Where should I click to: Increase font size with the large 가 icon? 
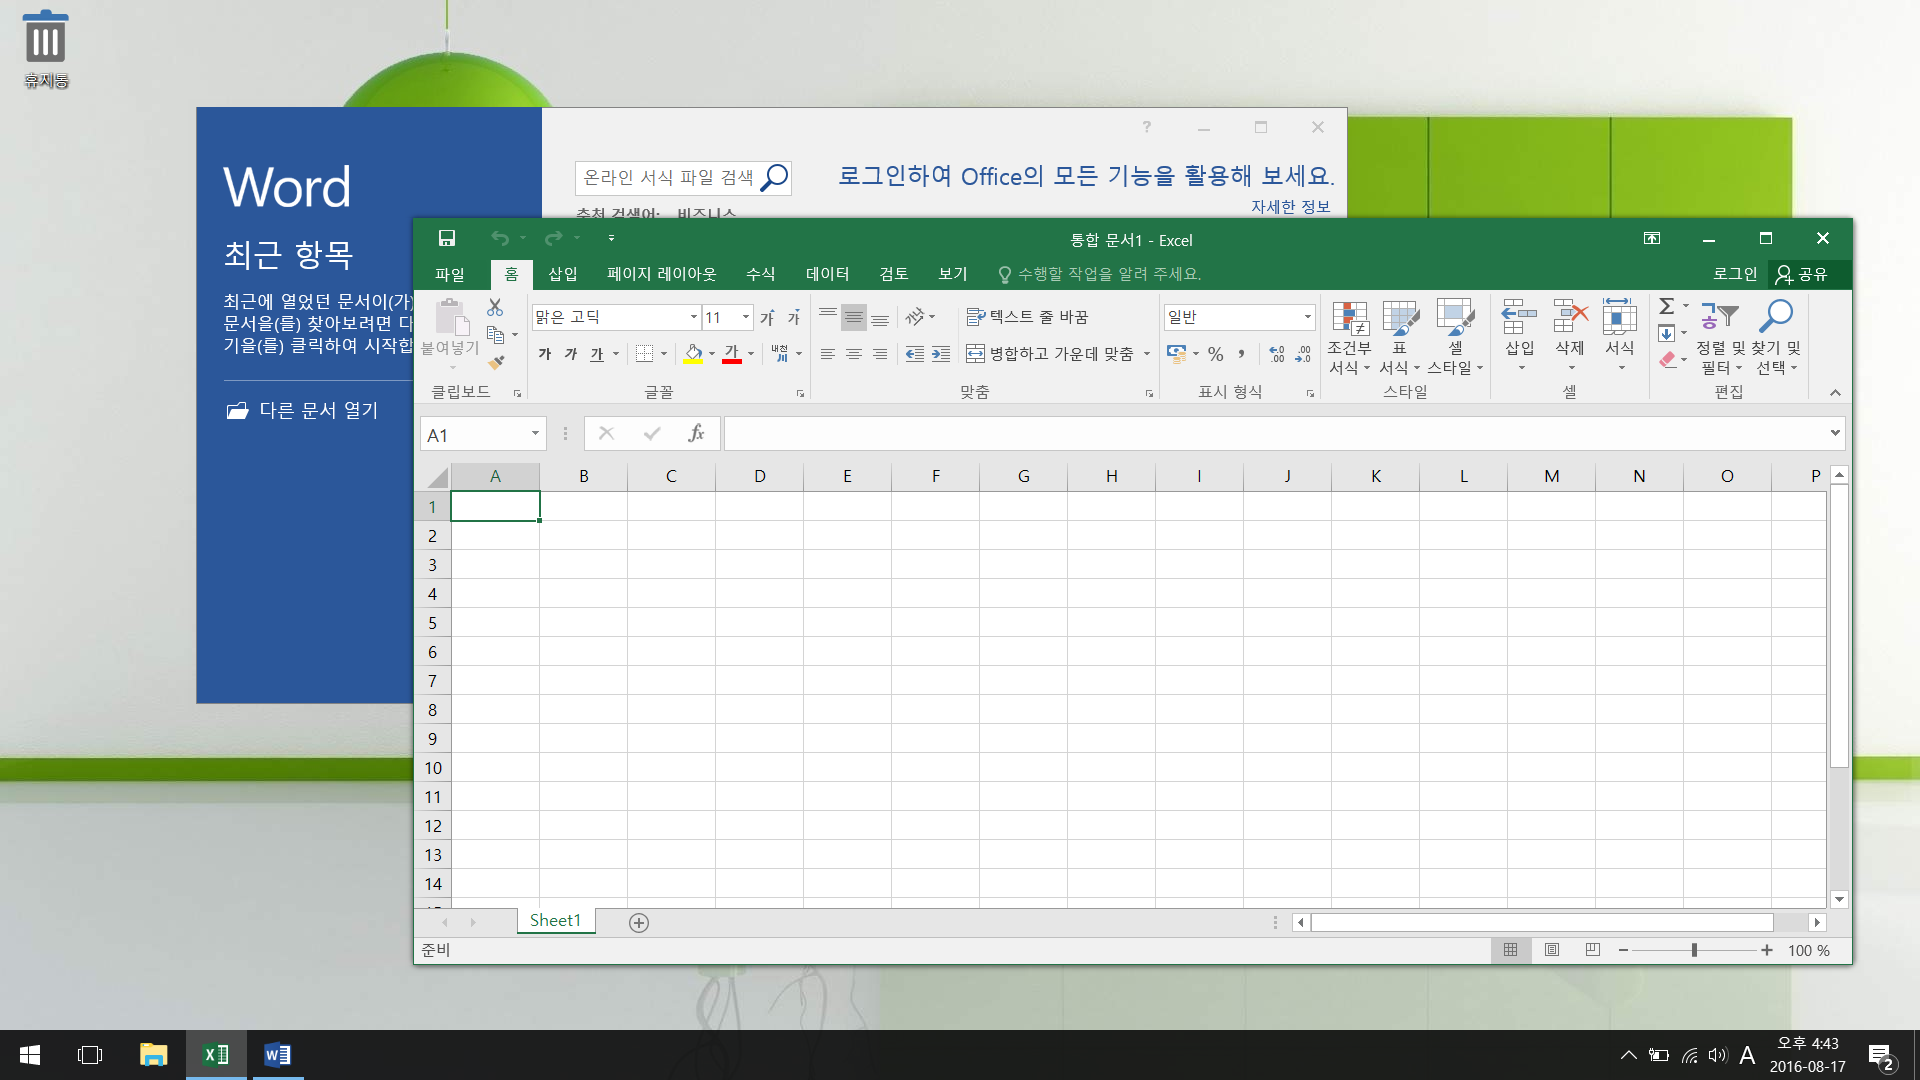[x=767, y=317]
